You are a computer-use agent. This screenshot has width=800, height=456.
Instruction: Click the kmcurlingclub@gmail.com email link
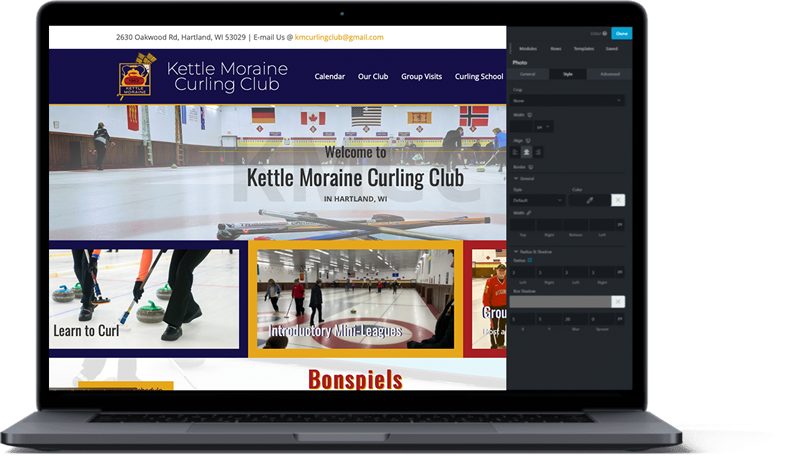[x=339, y=37]
